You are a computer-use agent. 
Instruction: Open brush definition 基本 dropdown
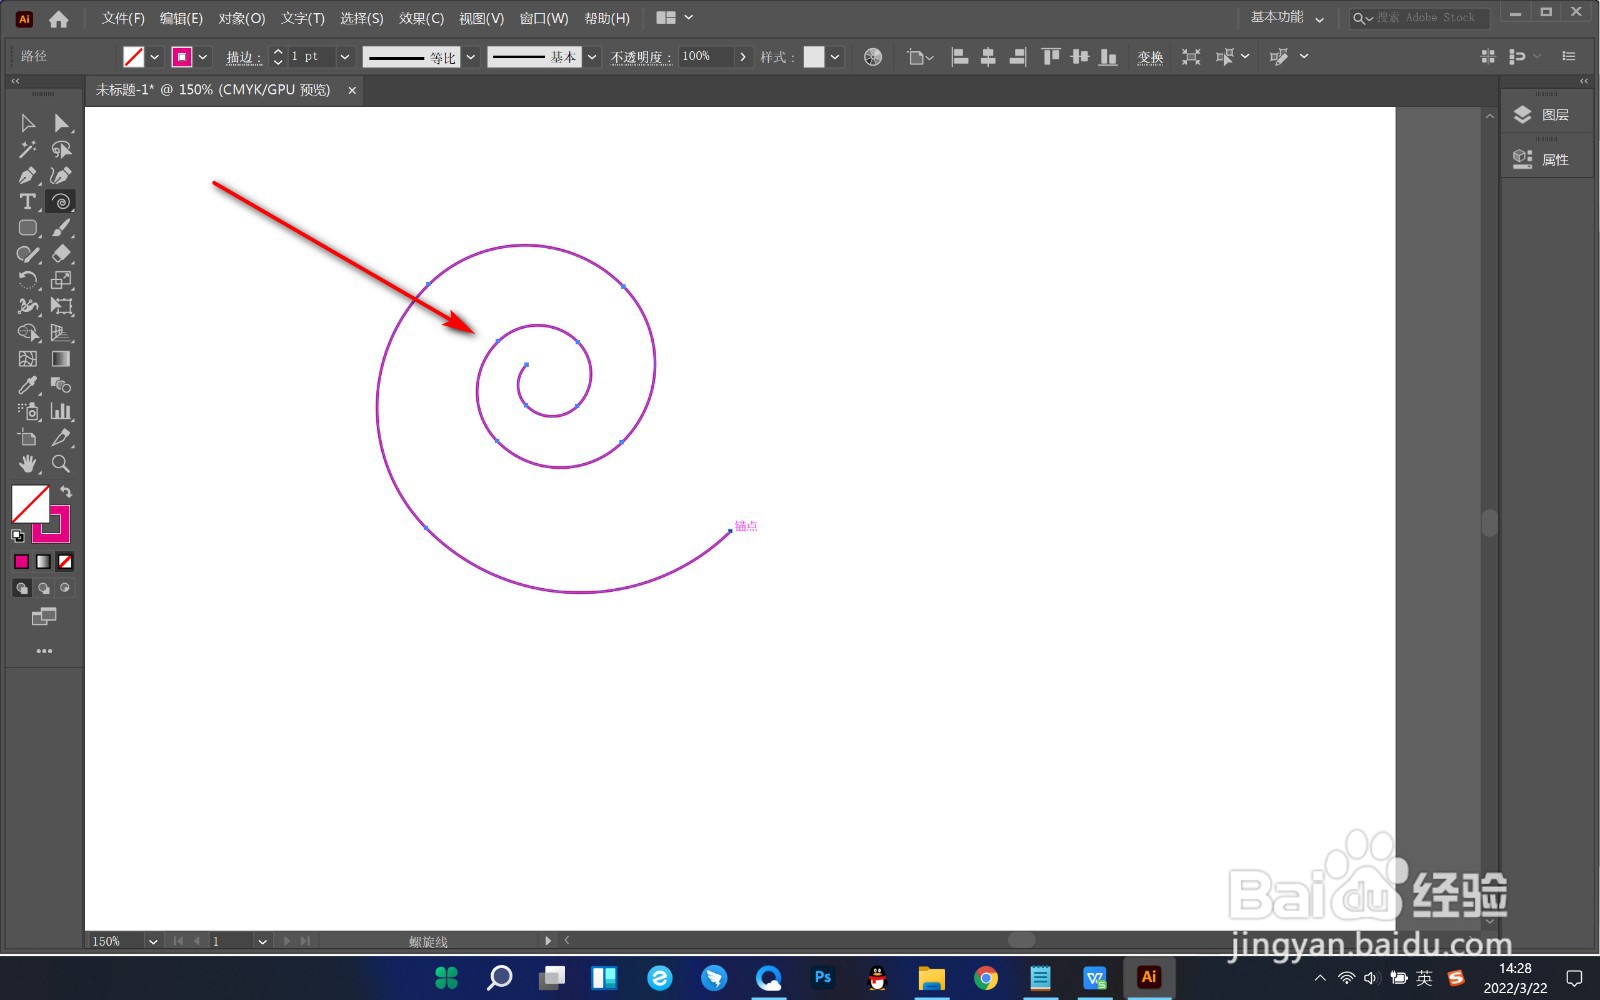click(x=592, y=57)
